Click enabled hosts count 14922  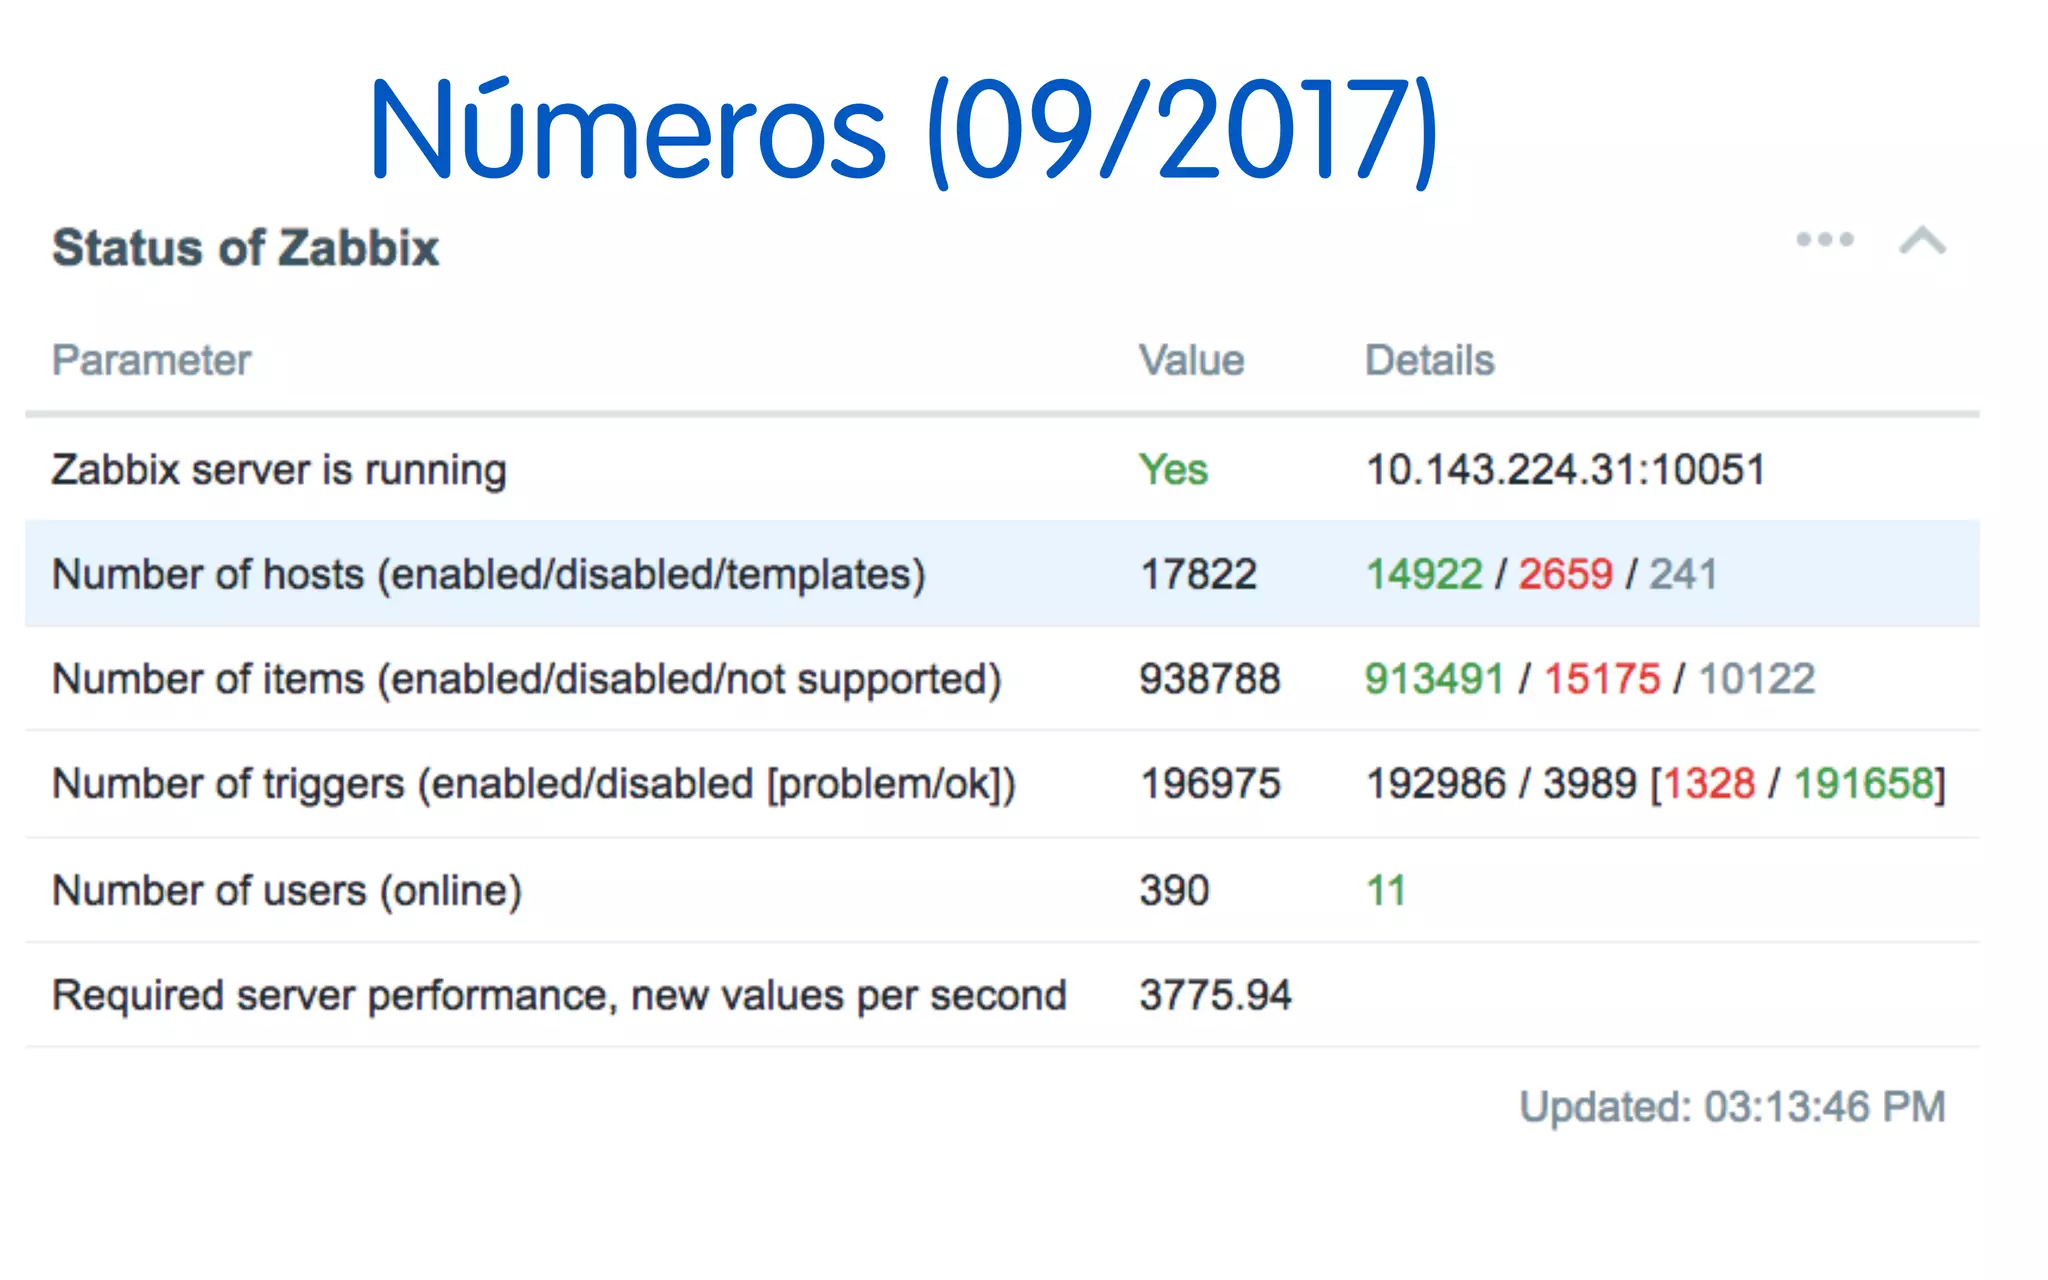coord(1423,575)
